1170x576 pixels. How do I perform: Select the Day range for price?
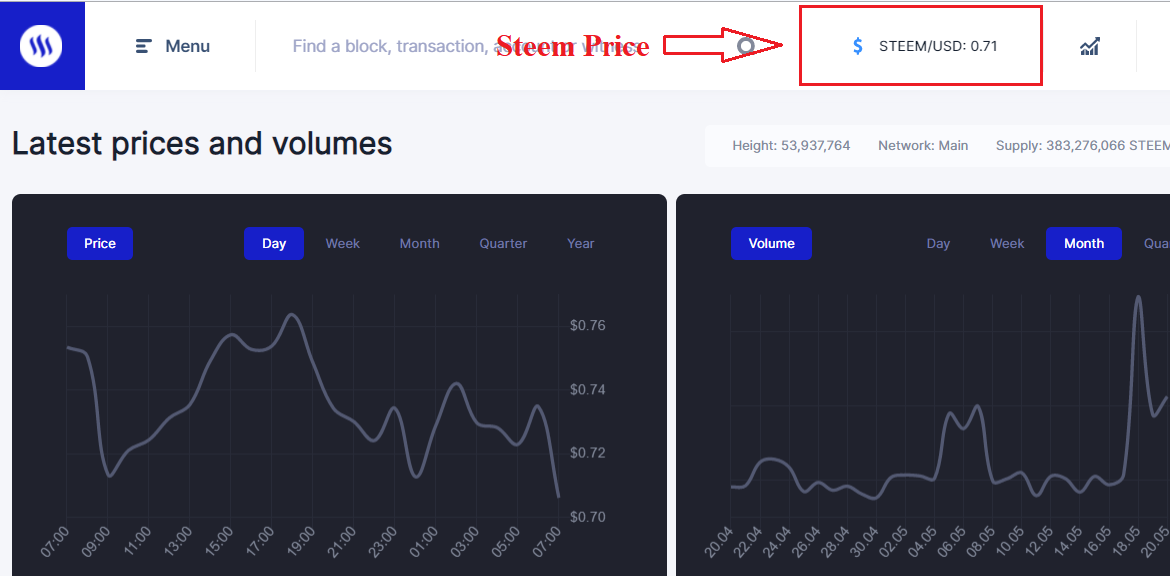[x=274, y=243]
